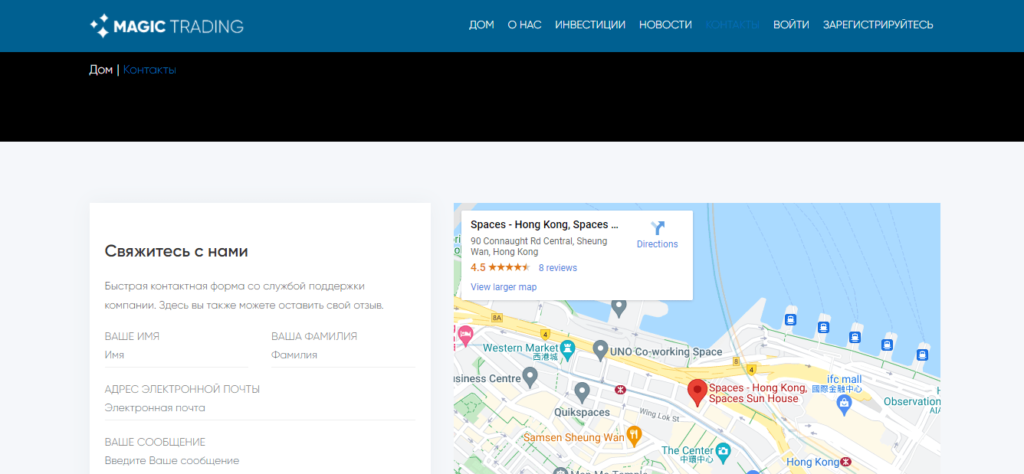The image size is (1024, 474).
Task: Click the Quikspaces map pin
Action: click(582, 392)
